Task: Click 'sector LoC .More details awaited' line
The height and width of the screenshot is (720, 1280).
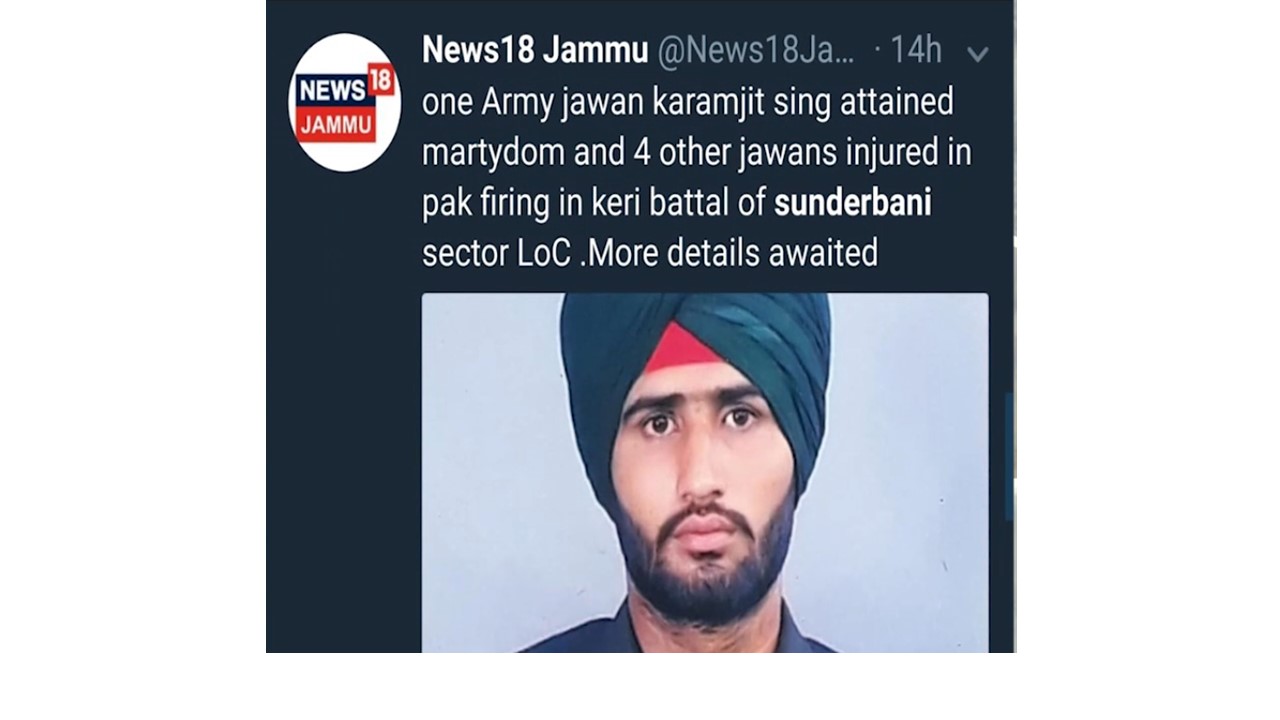Action: point(650,253)
